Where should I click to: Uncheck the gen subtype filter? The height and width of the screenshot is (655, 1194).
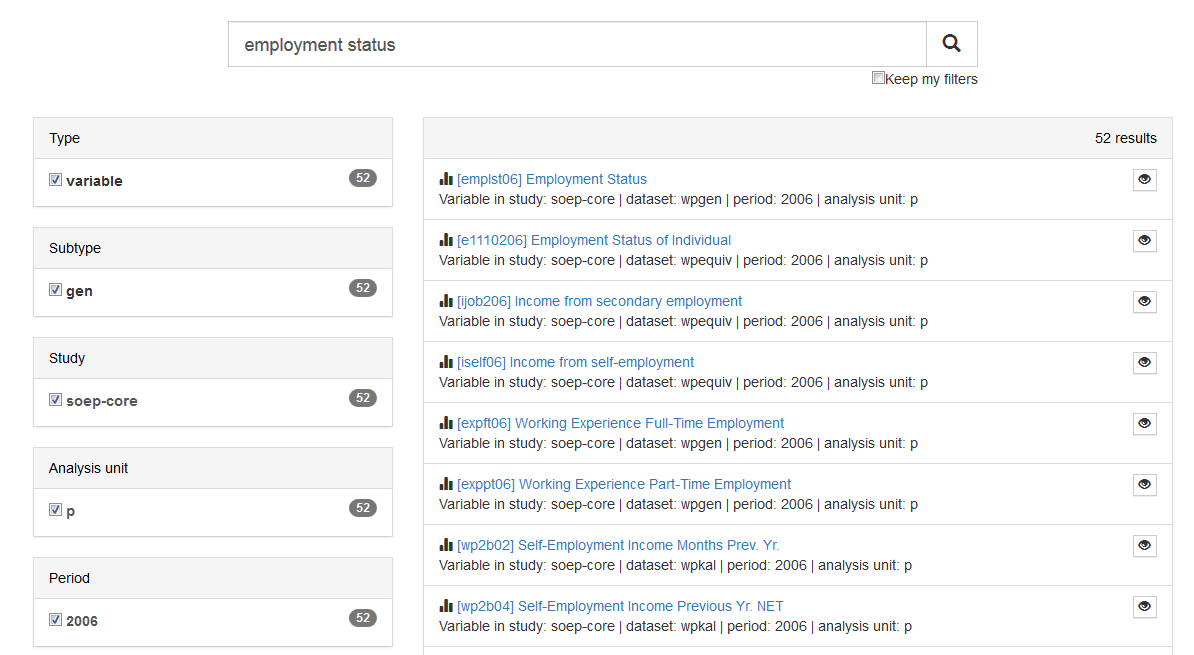click(x=55, y=289)
